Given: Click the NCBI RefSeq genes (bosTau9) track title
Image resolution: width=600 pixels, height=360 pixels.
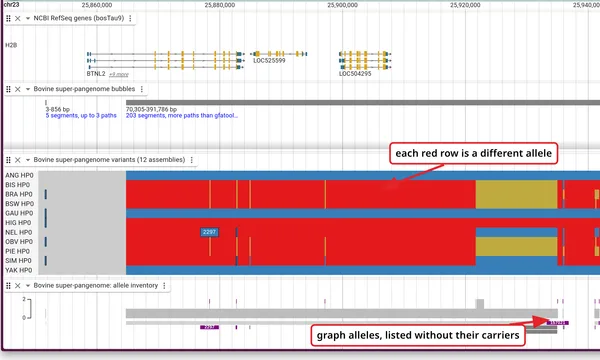Looking at the screenshot, I should point(79,18).
